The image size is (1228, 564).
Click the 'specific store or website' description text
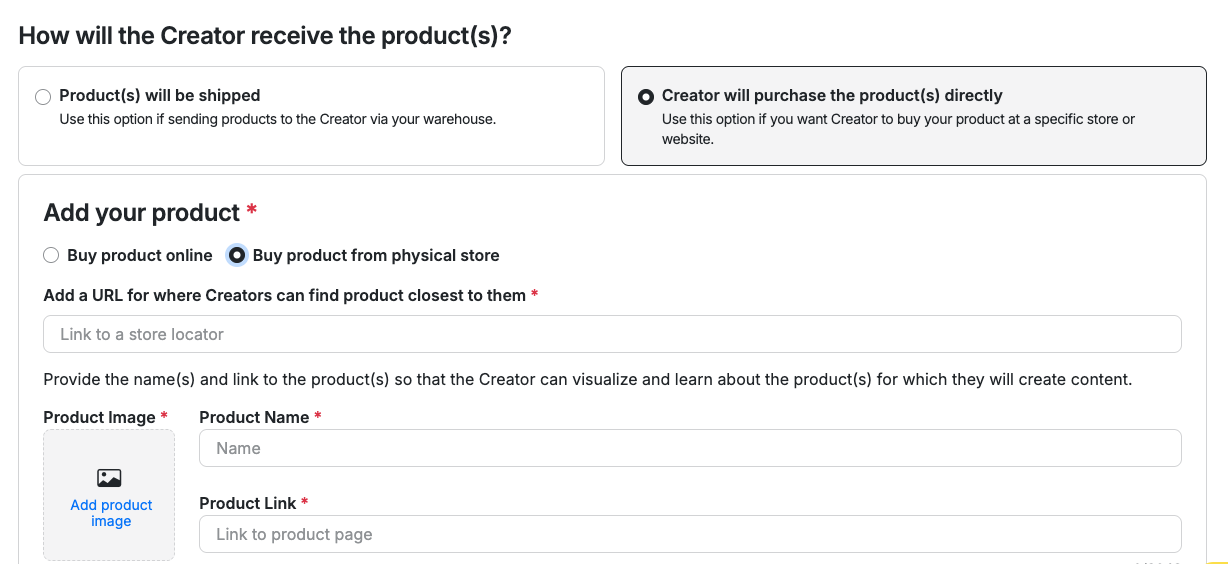click(x=898, y=129)
